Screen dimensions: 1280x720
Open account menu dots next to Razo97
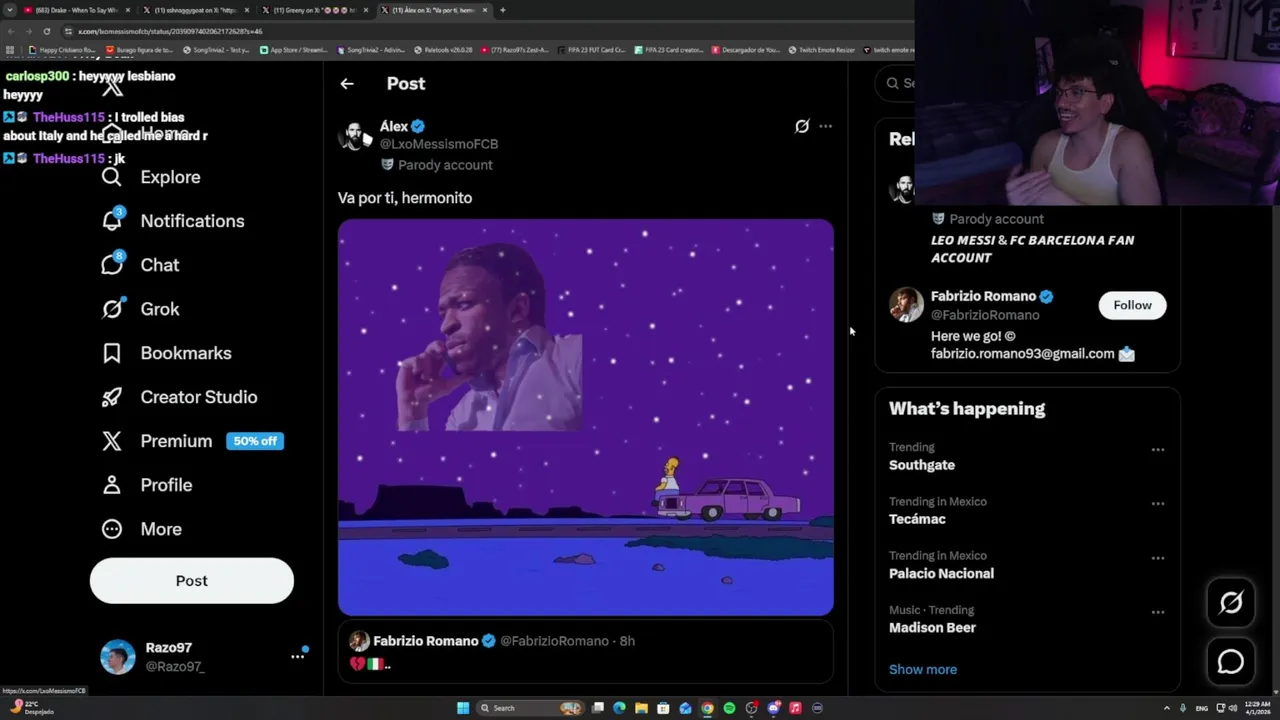[x=297, y=656]
